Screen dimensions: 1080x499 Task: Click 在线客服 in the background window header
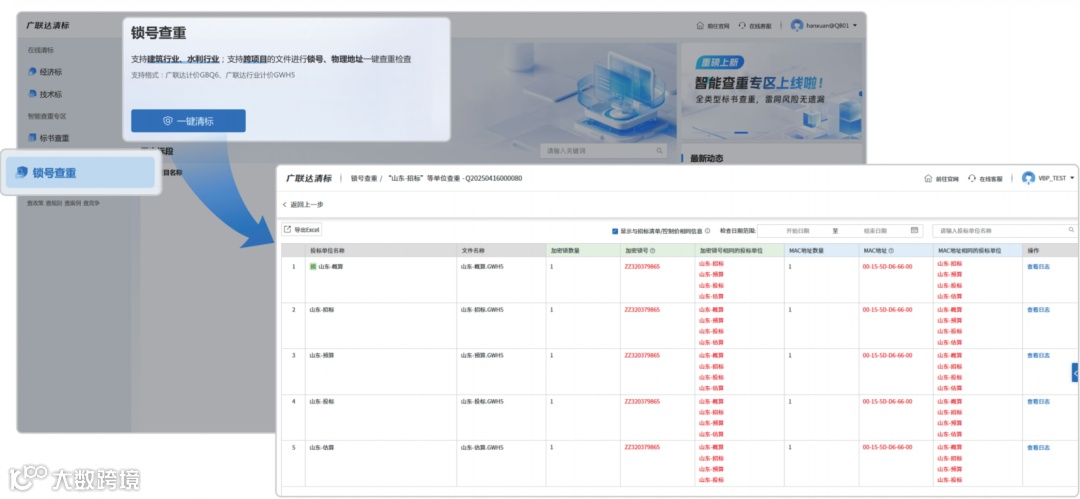coord(754,26)
